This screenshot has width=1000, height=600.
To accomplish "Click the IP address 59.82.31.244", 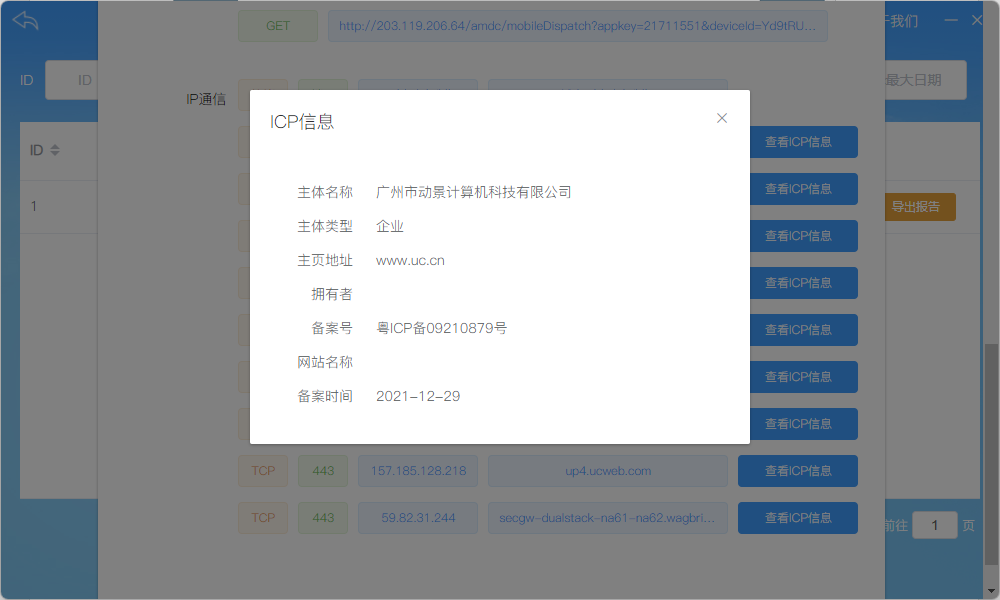I will 417,518.
